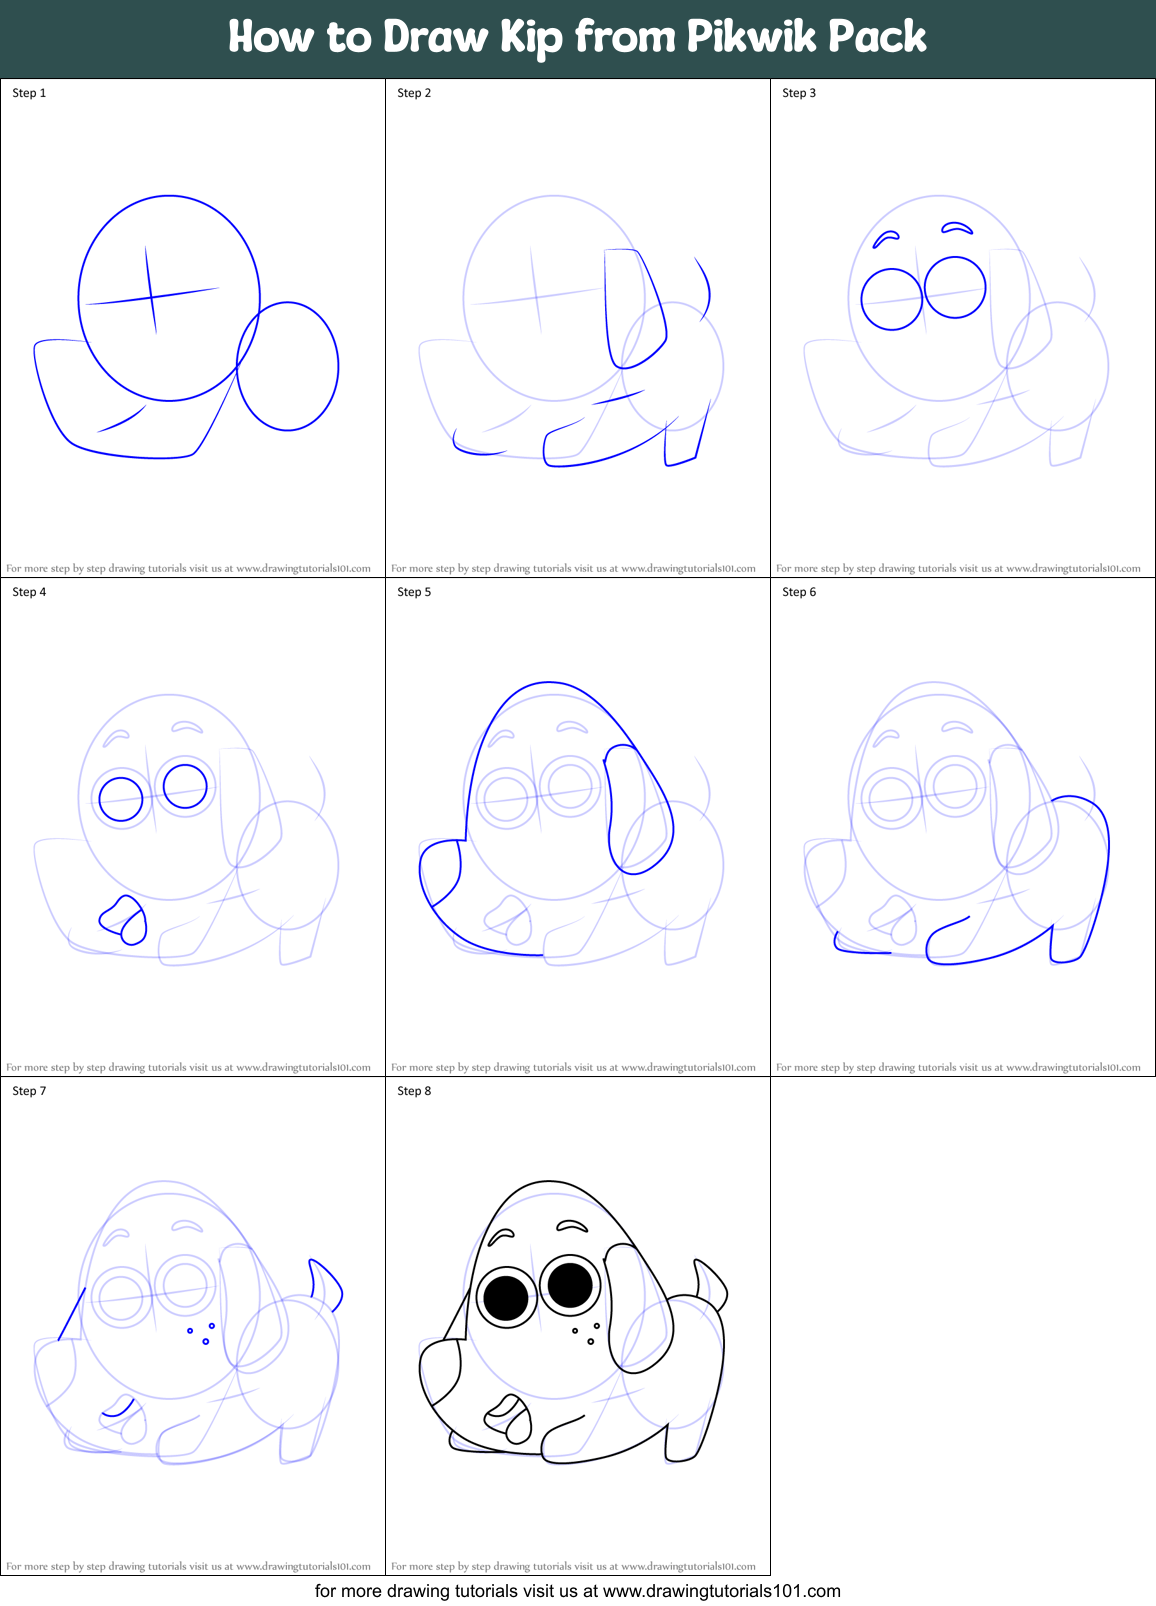Open the final Step 8 black outline drawing
The width and height of the screenshot is (1156, 1606).
click(573, 1322)
